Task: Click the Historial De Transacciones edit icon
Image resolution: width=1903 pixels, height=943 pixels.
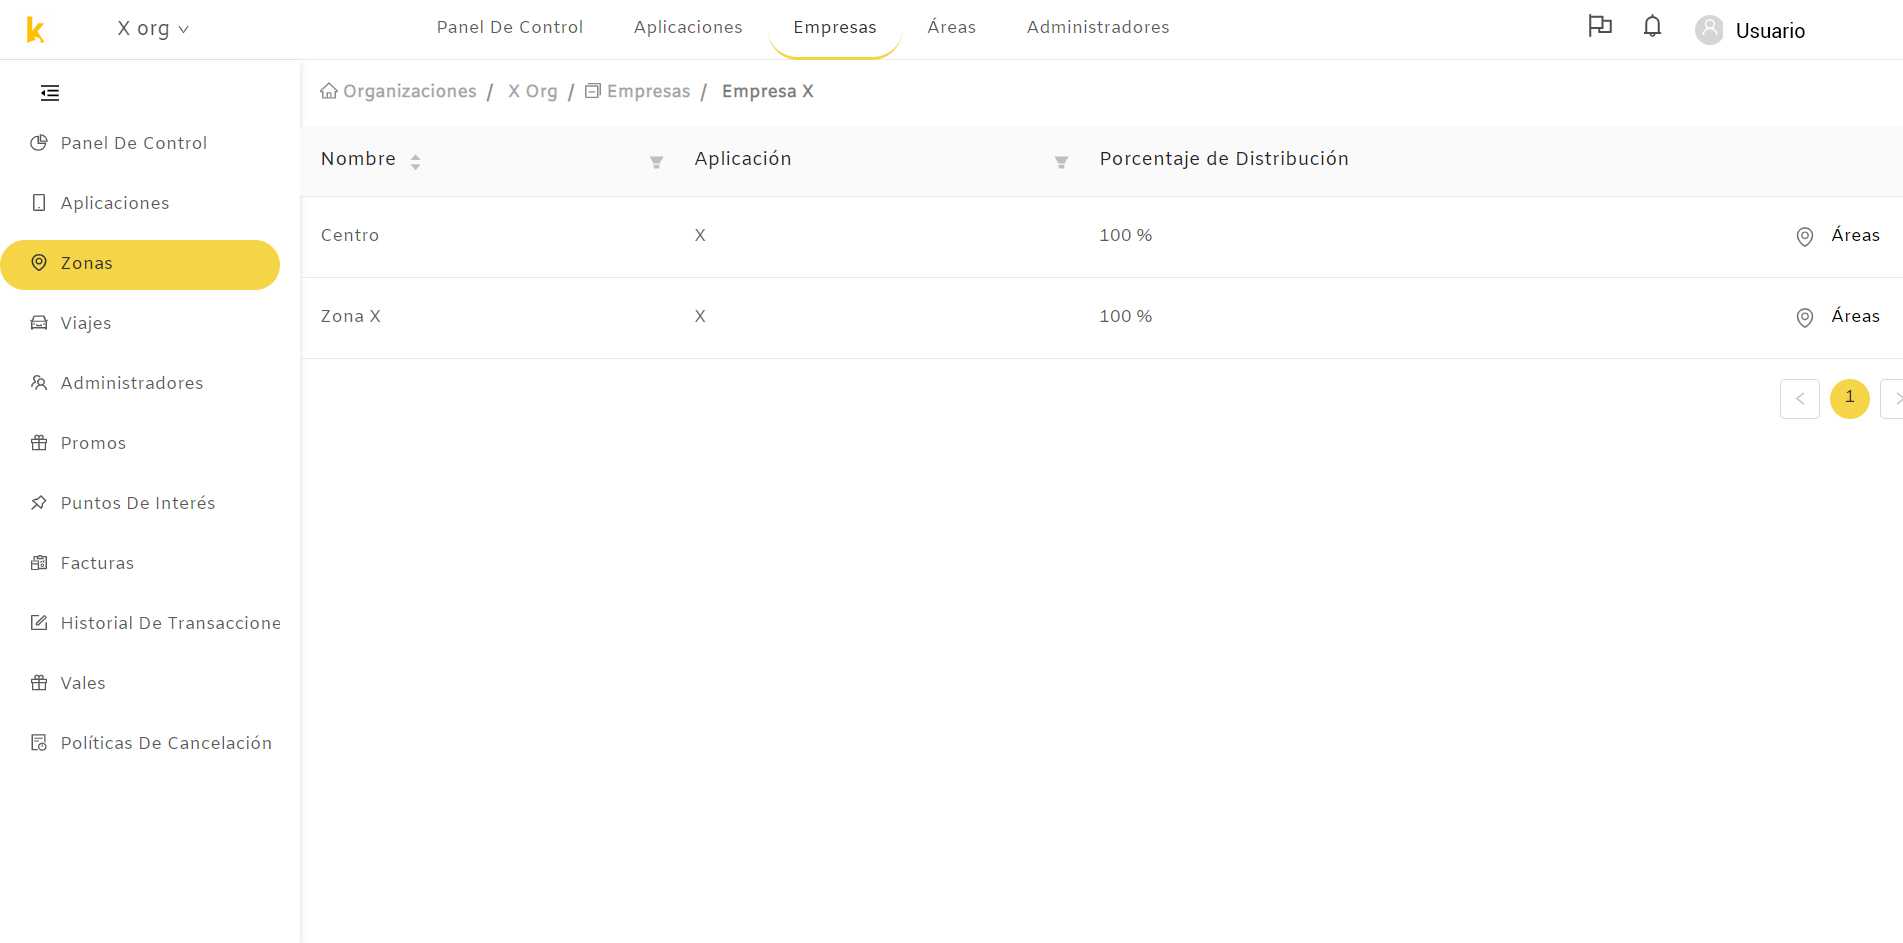Action: point(39,623)
